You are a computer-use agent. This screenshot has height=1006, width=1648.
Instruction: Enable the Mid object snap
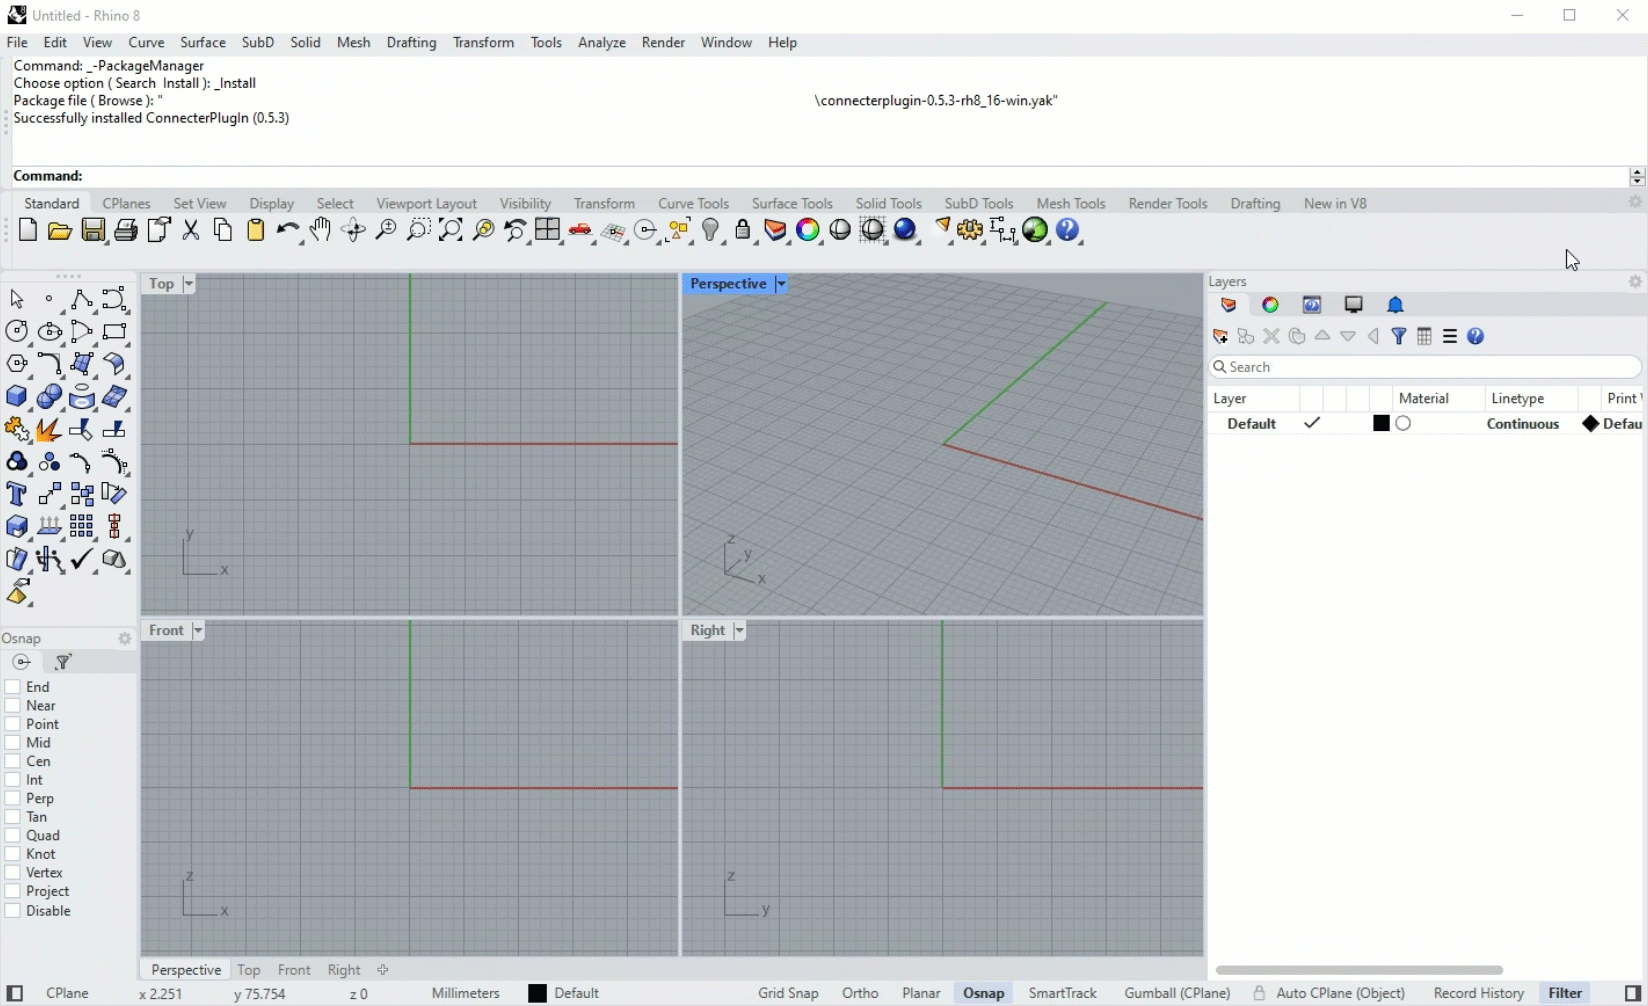[13, 743]
